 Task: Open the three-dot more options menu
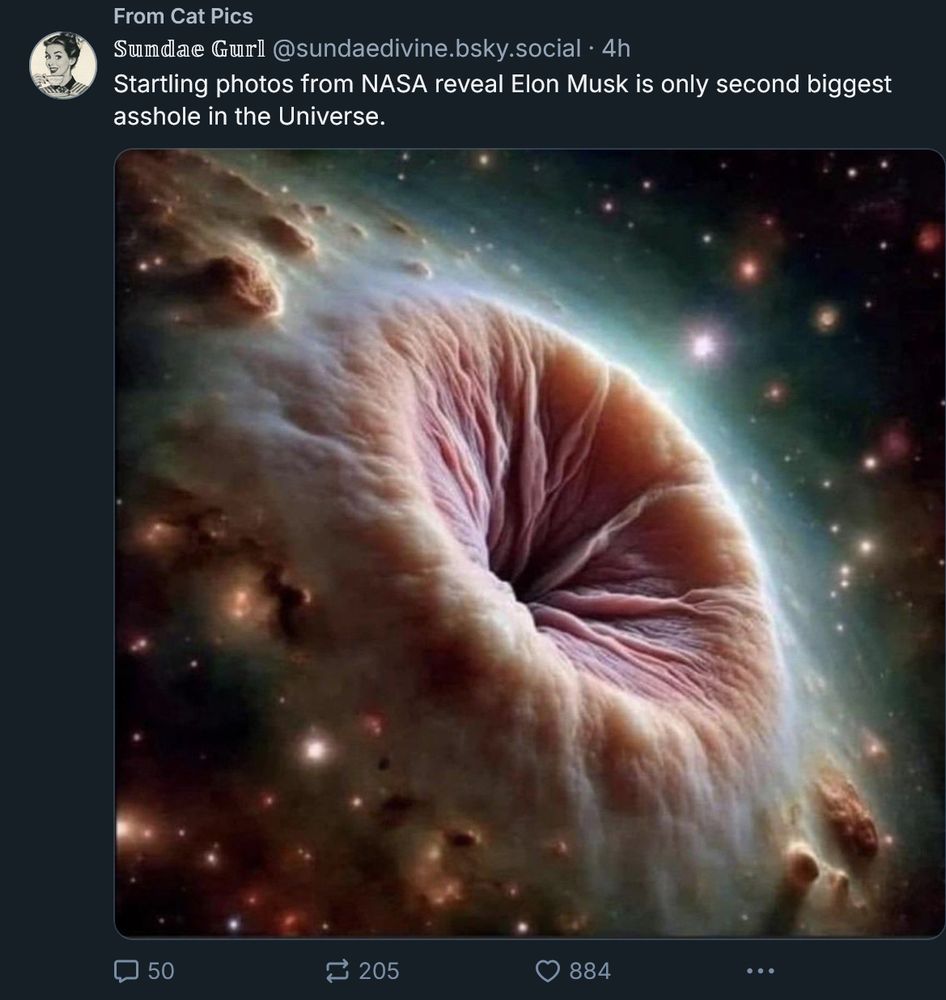coord(760,970)
